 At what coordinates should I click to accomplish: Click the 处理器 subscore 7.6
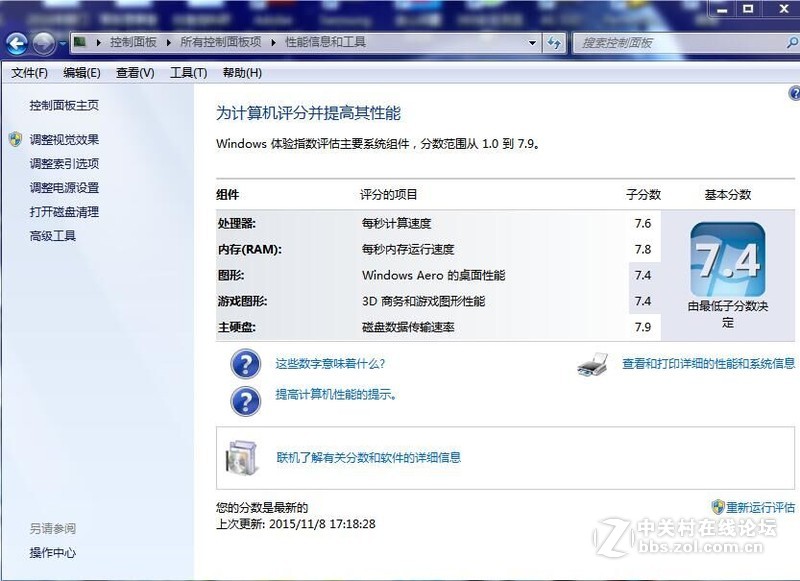643,223
